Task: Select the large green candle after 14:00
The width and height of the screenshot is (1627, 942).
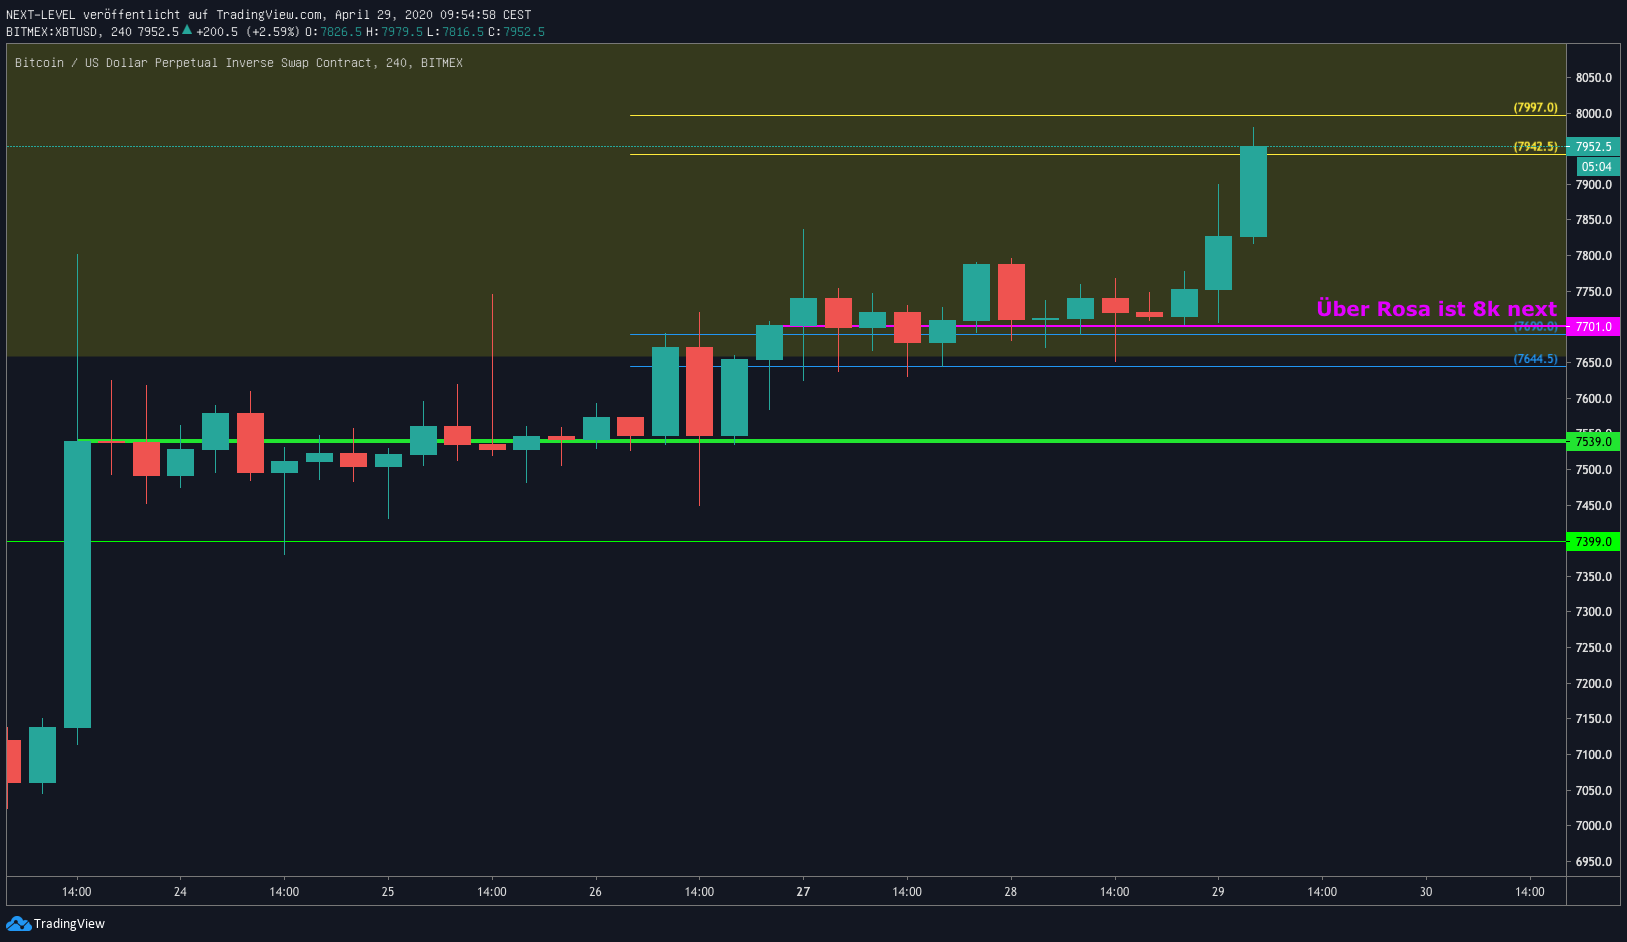Action: (77, 584)
